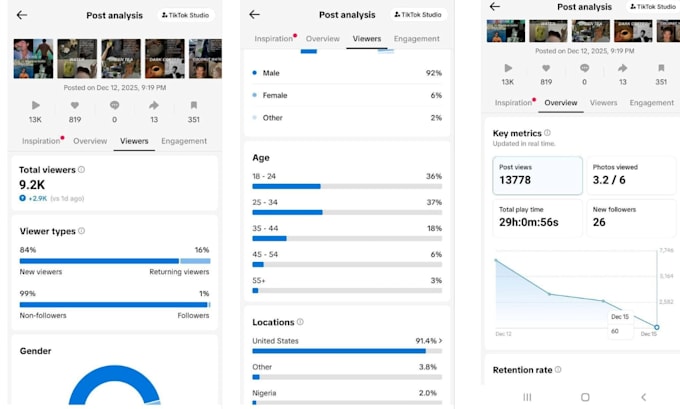Tap Android home navigation button
The width and height of the screenshot is (680, 409).
coord(585,397)
